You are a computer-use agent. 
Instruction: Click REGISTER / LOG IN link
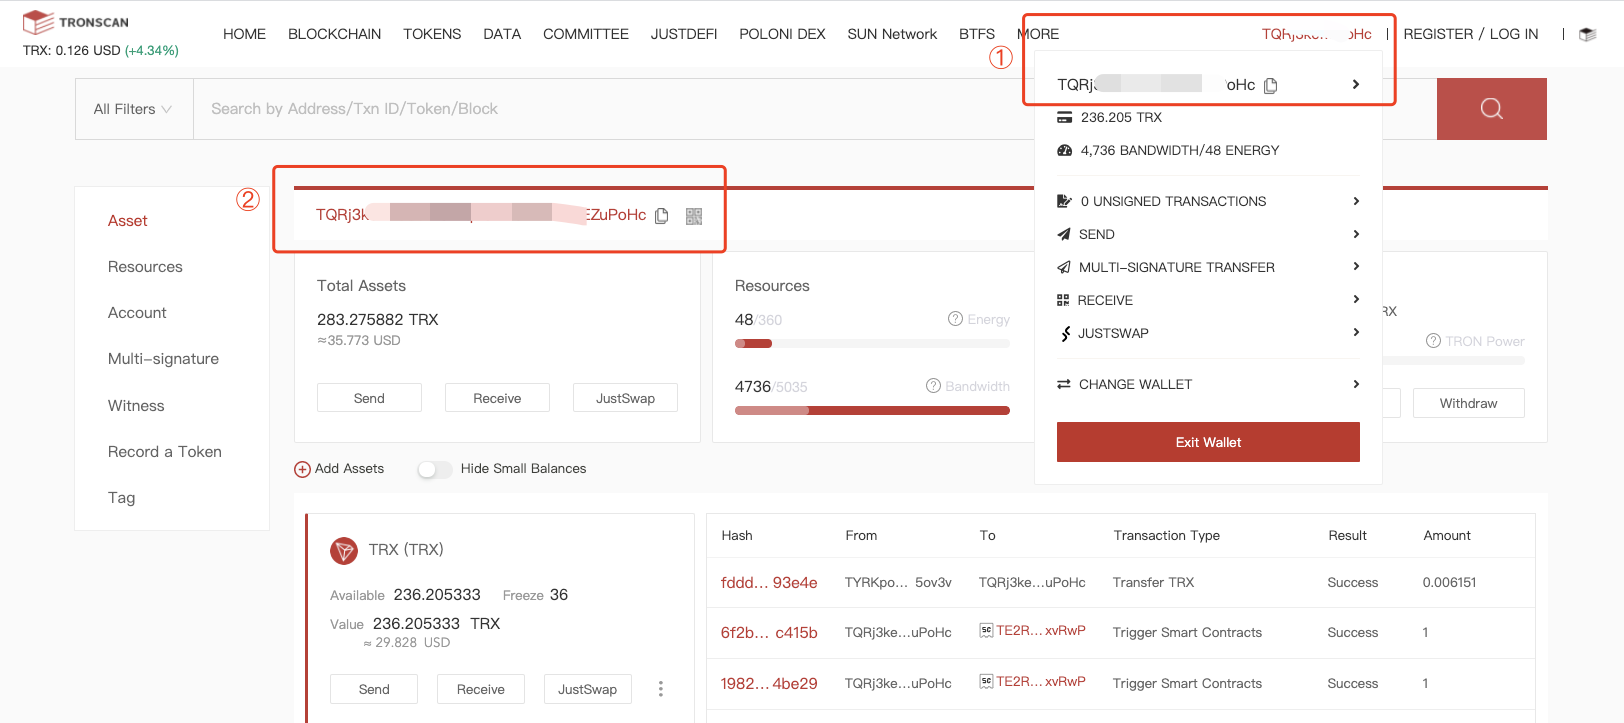1471,34
